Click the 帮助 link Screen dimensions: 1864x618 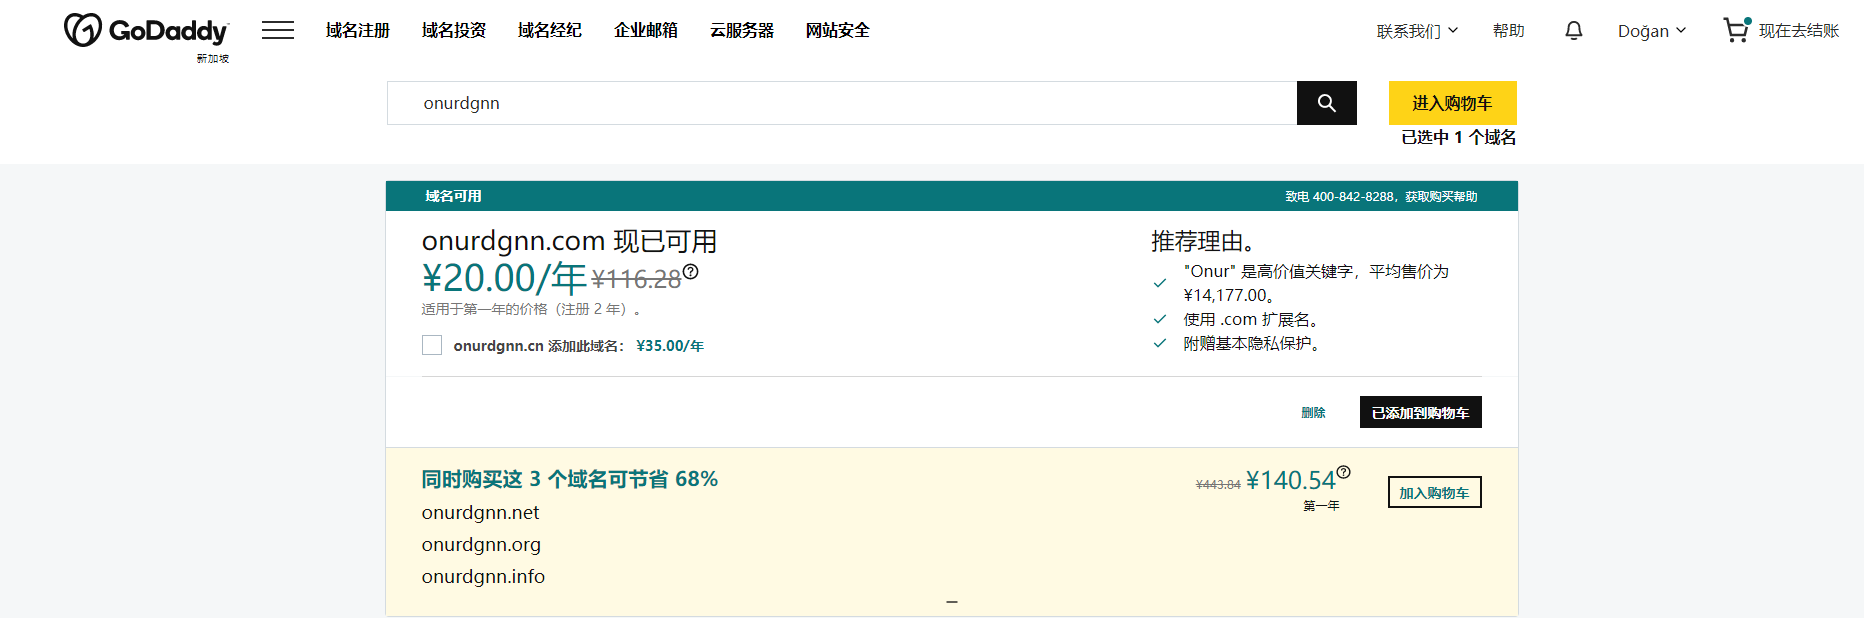coord(1508,31)
